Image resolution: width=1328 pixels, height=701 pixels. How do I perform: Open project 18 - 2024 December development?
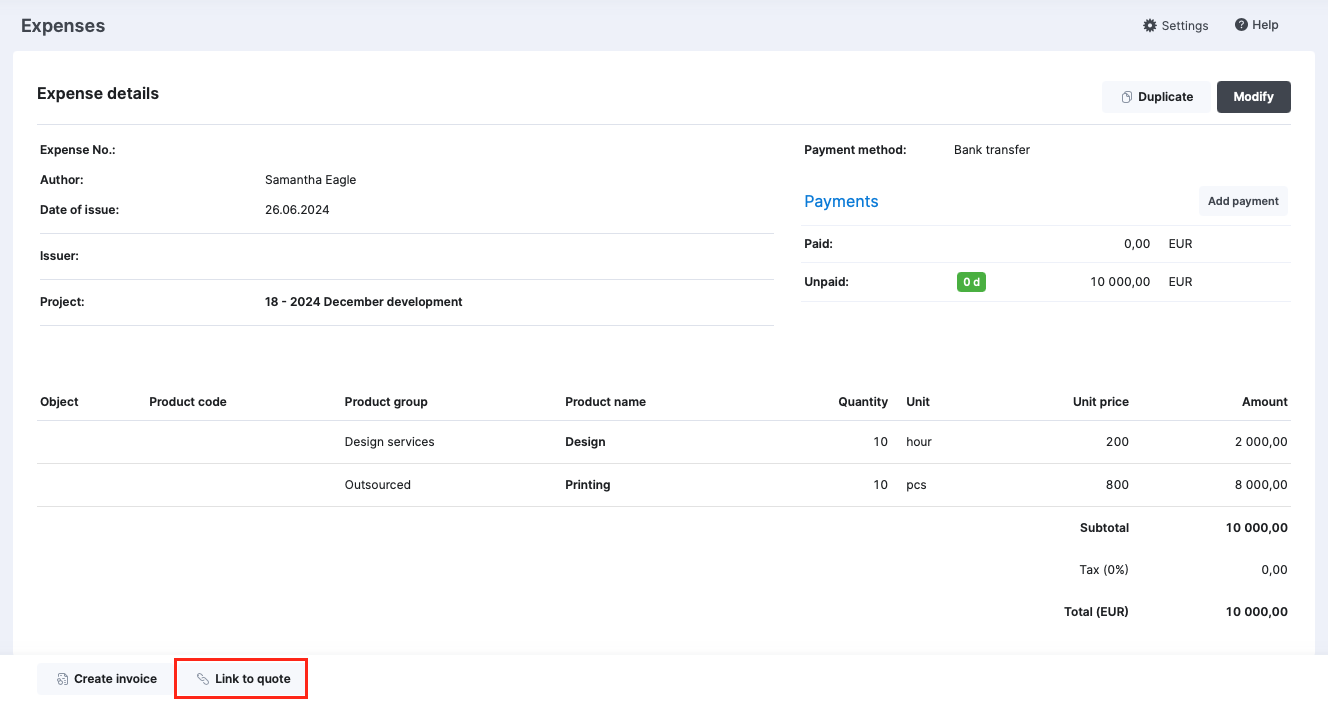(x=363, y=302)
